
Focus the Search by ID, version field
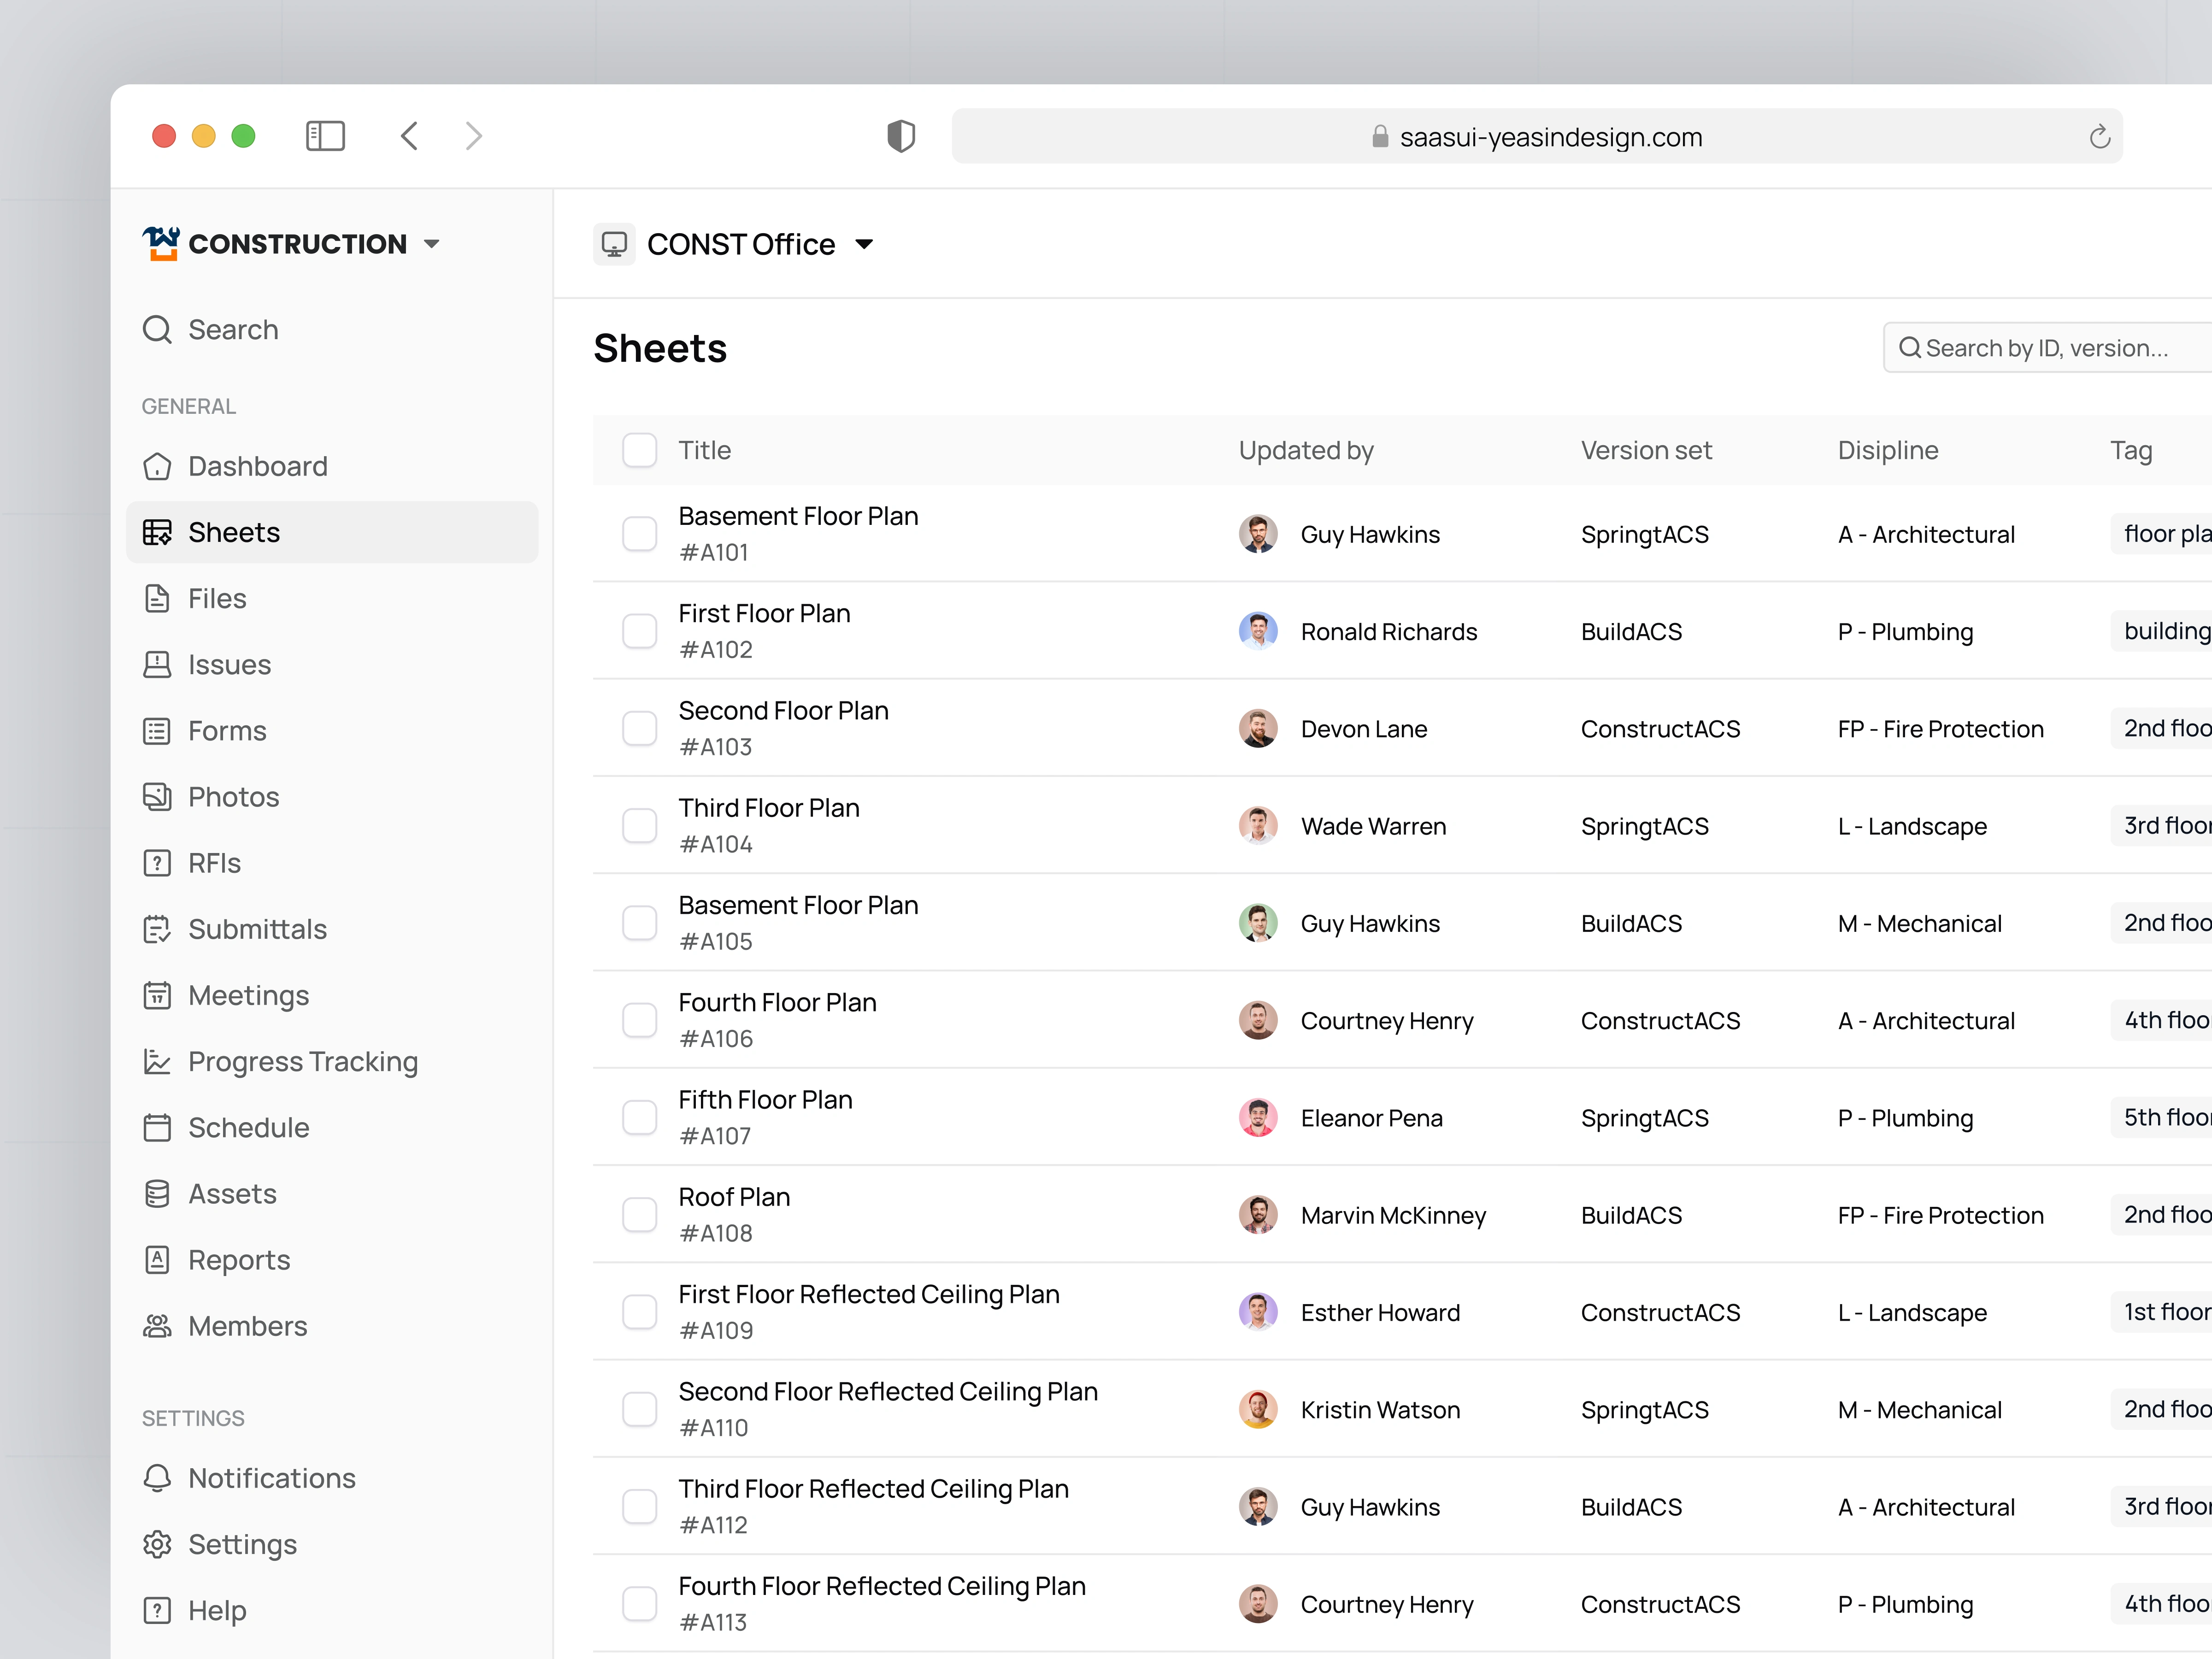coord(2048,348)
